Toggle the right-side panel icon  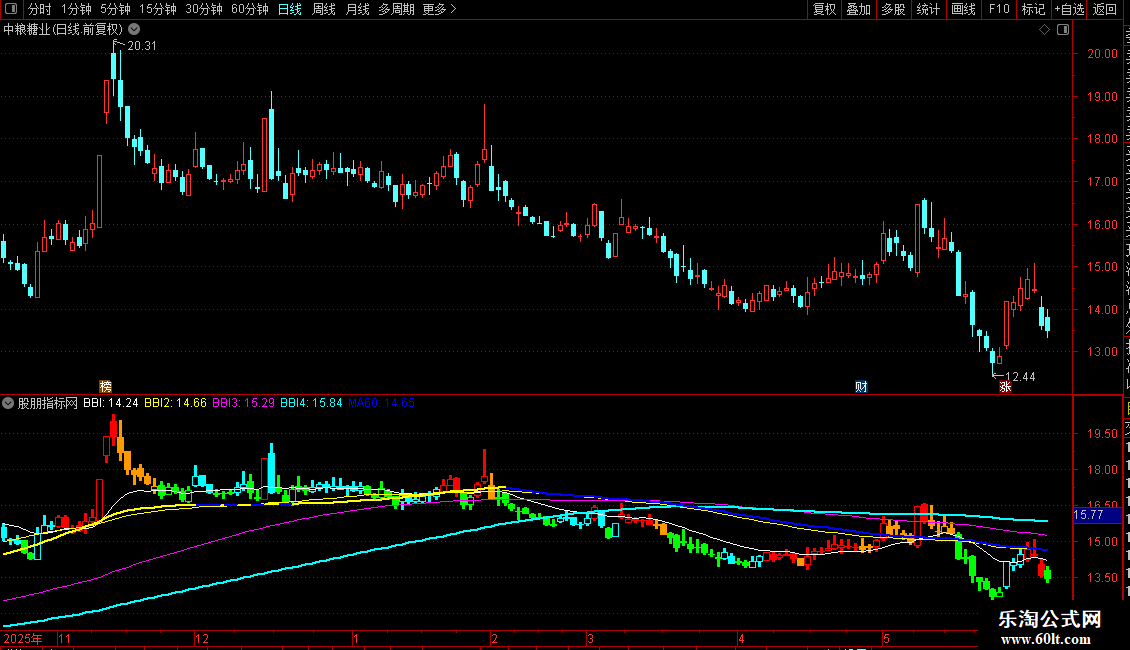pos(1063,30)
